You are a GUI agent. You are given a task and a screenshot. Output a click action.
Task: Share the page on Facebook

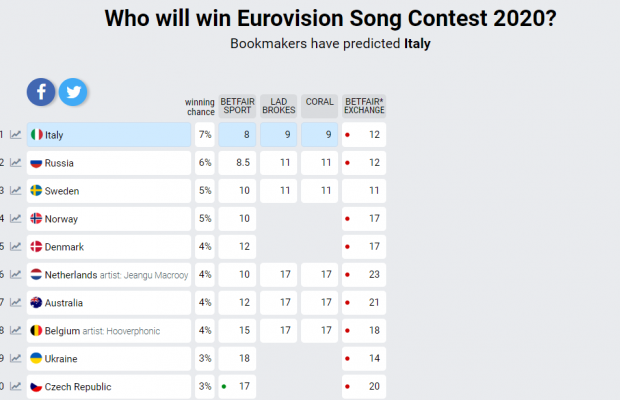[x=41, y=92]
